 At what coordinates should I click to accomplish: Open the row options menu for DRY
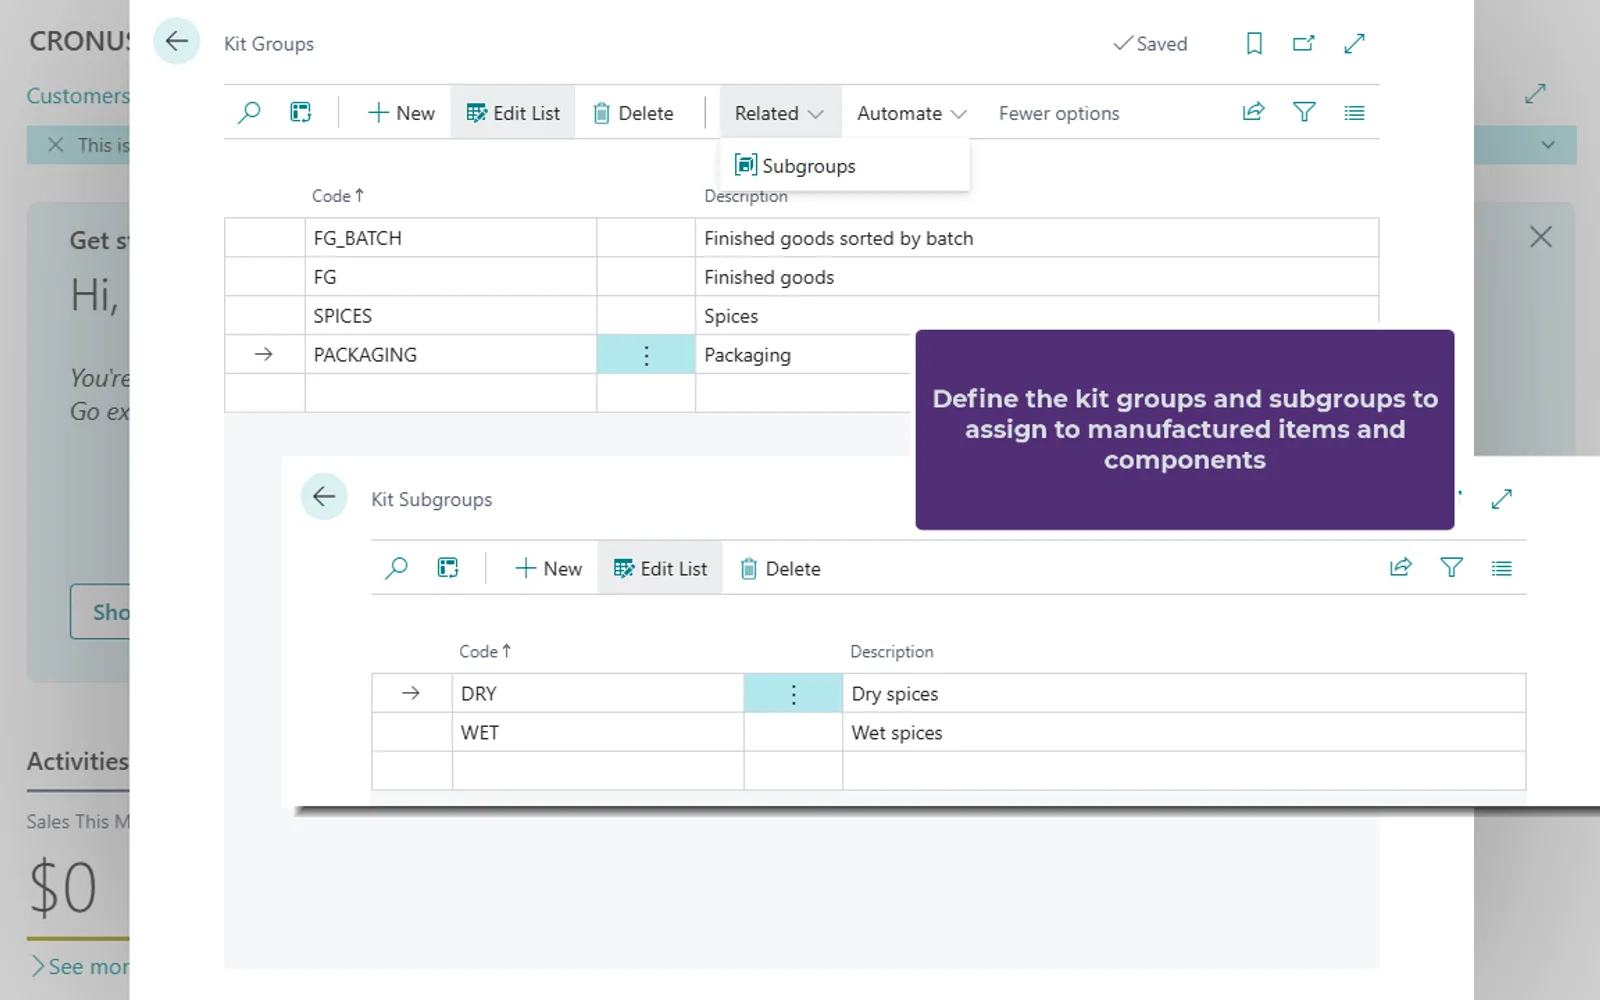(x=793, y=693)
